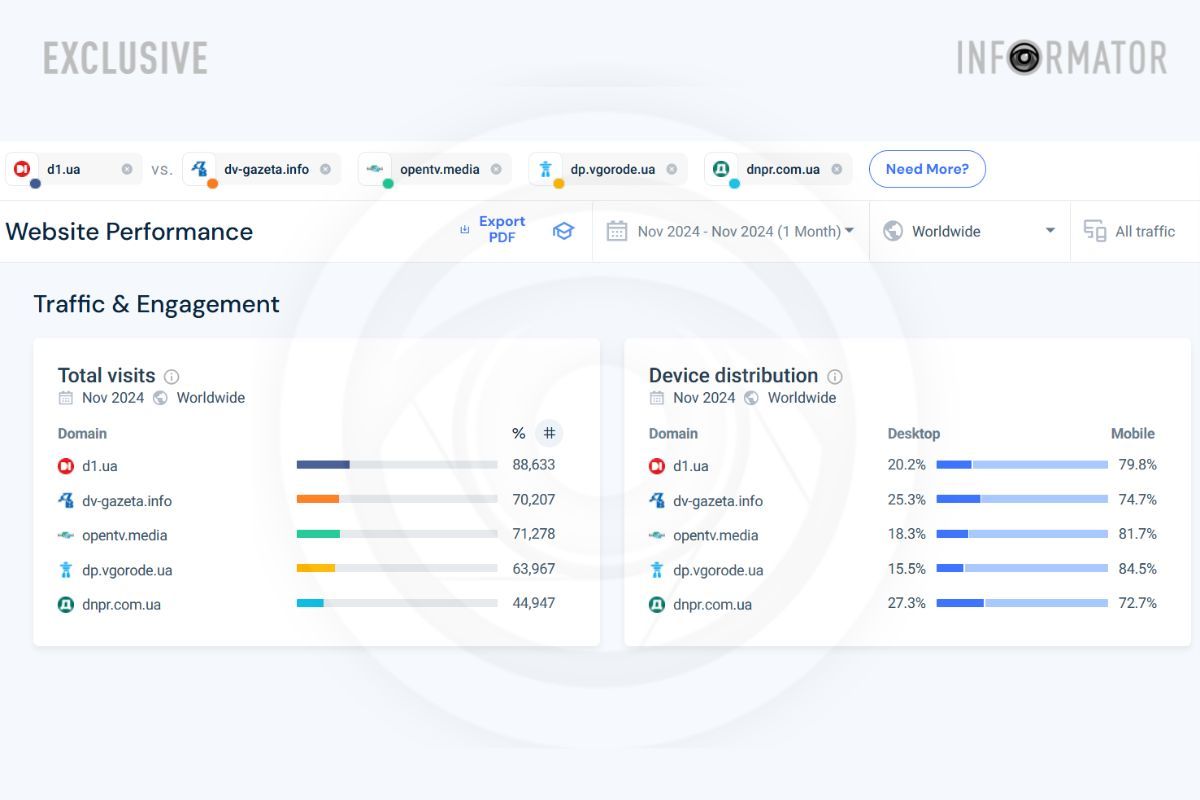Remove dv-gazeta.info chip from comparison
The image size is (1200, 800).
pos(325,169)
